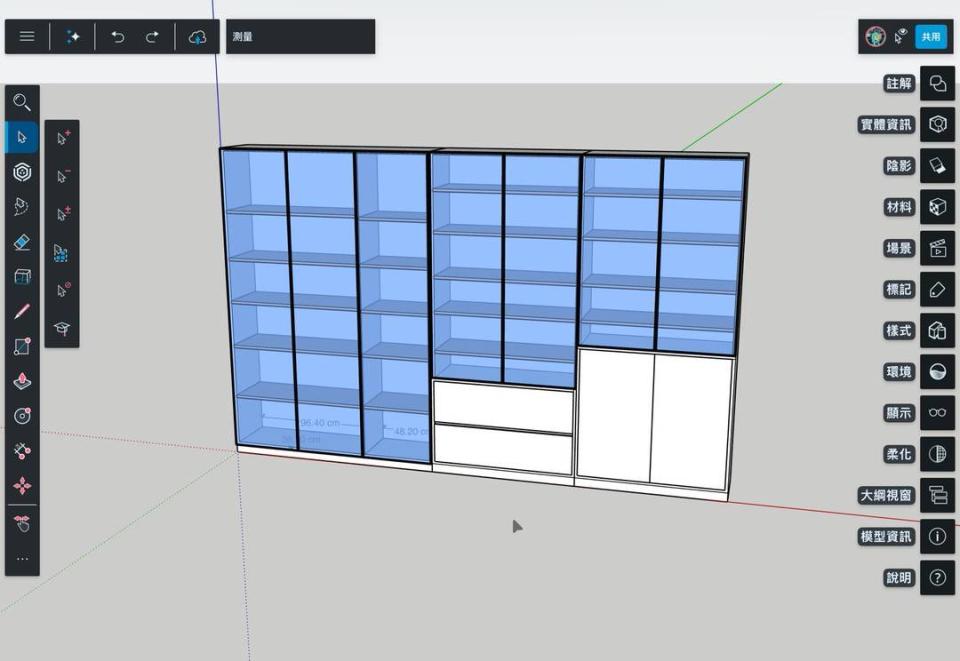This screenshot has height=661, width=960.
Task: Open the 標記 tags panel
Action: click(937, 289)
